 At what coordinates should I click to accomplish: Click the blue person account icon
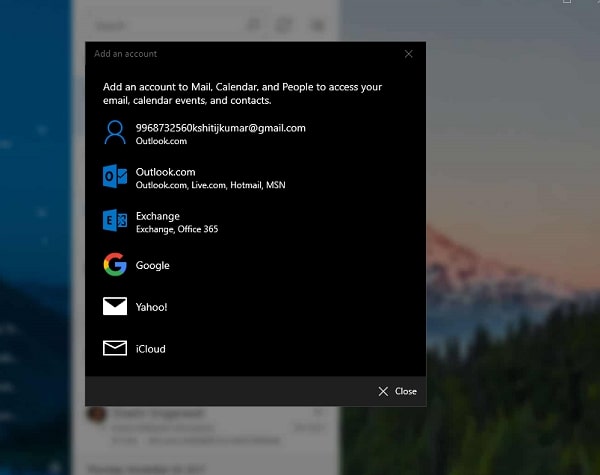click(115, 132)
